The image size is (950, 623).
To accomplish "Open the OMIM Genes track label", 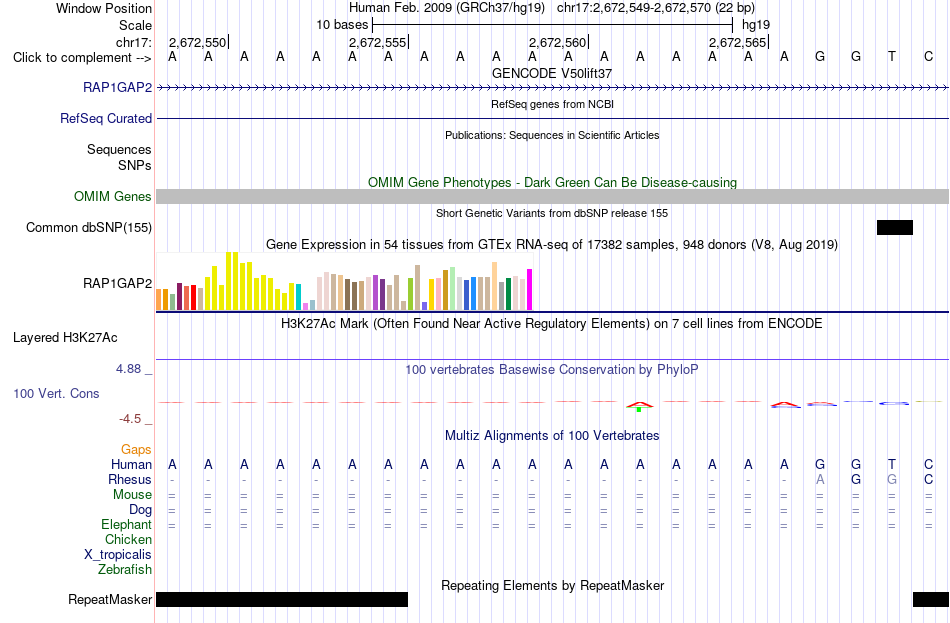I will (x=113, y=196).
